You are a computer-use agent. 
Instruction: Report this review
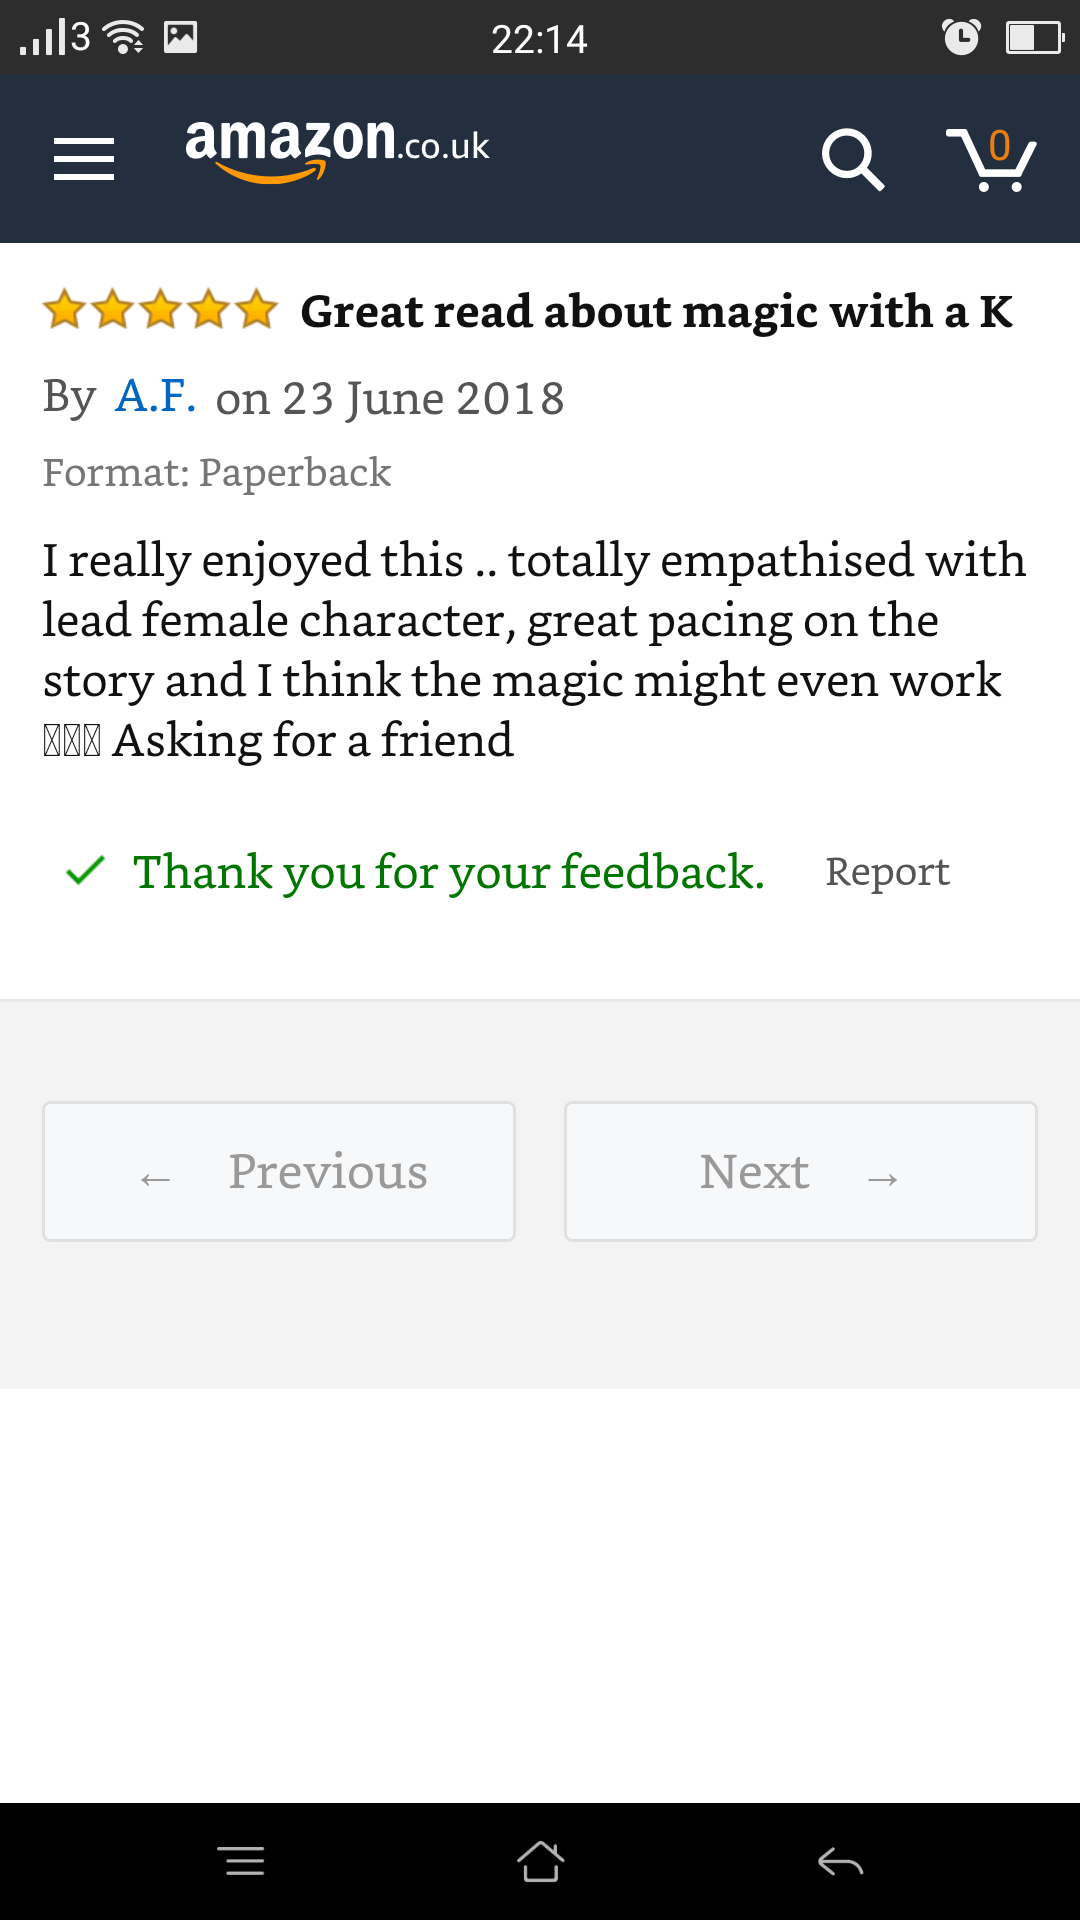click(887, 871)
